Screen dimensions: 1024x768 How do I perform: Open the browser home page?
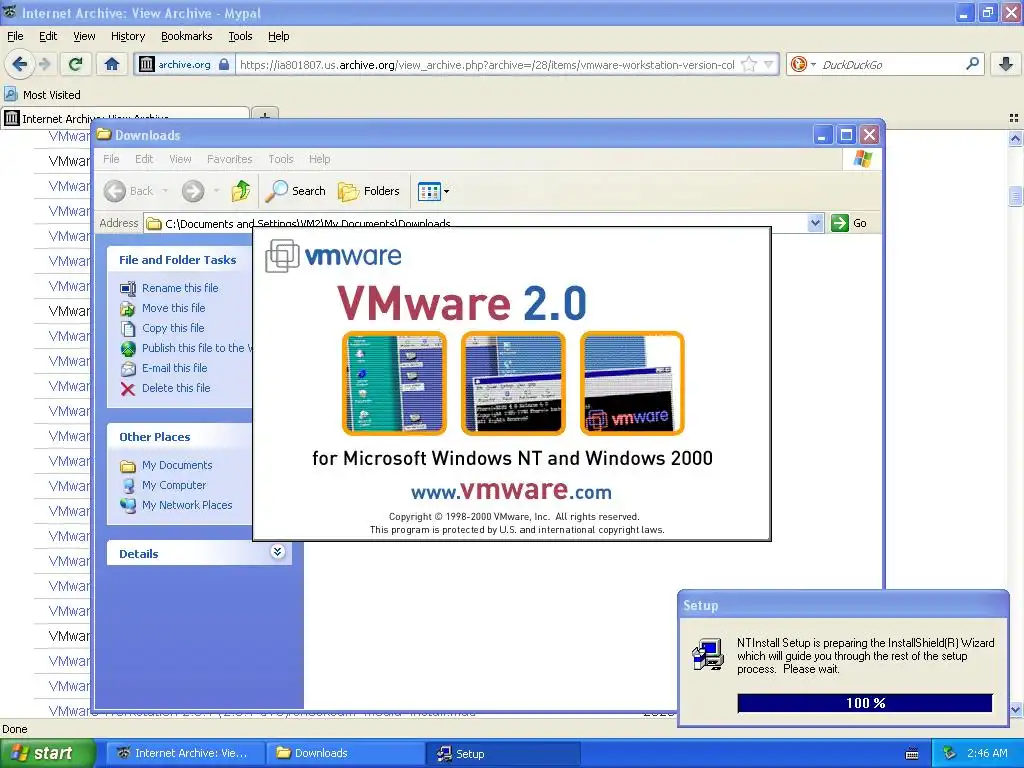point(112,64)
